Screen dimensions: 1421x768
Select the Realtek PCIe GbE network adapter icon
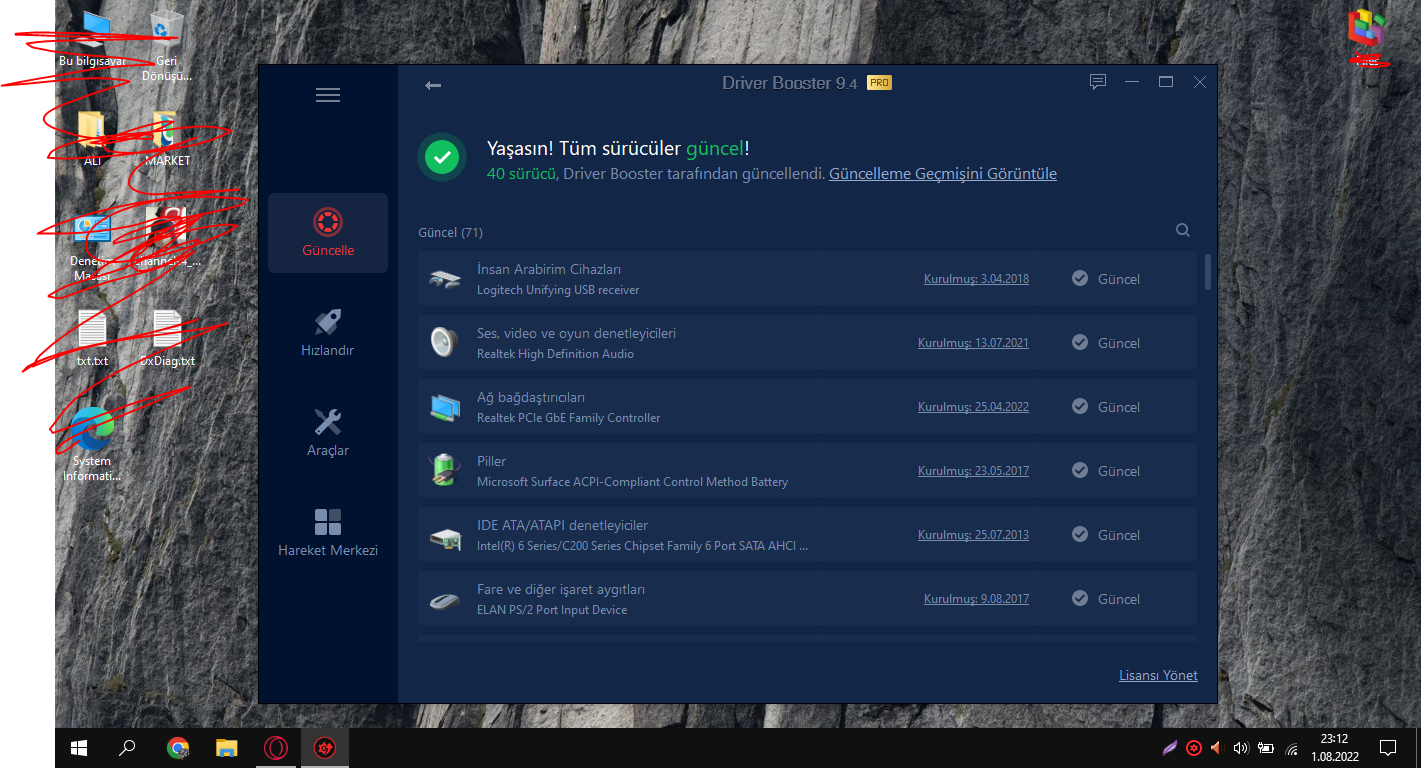pyautogui.click(x=445, y=407)
